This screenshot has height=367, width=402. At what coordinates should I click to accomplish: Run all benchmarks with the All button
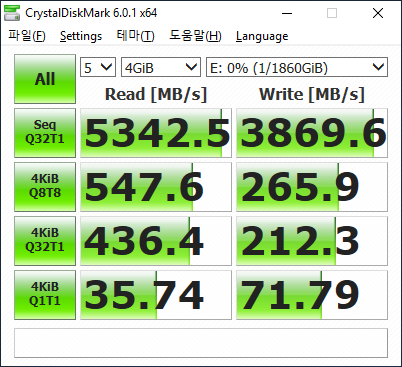[x=45, y=79]
